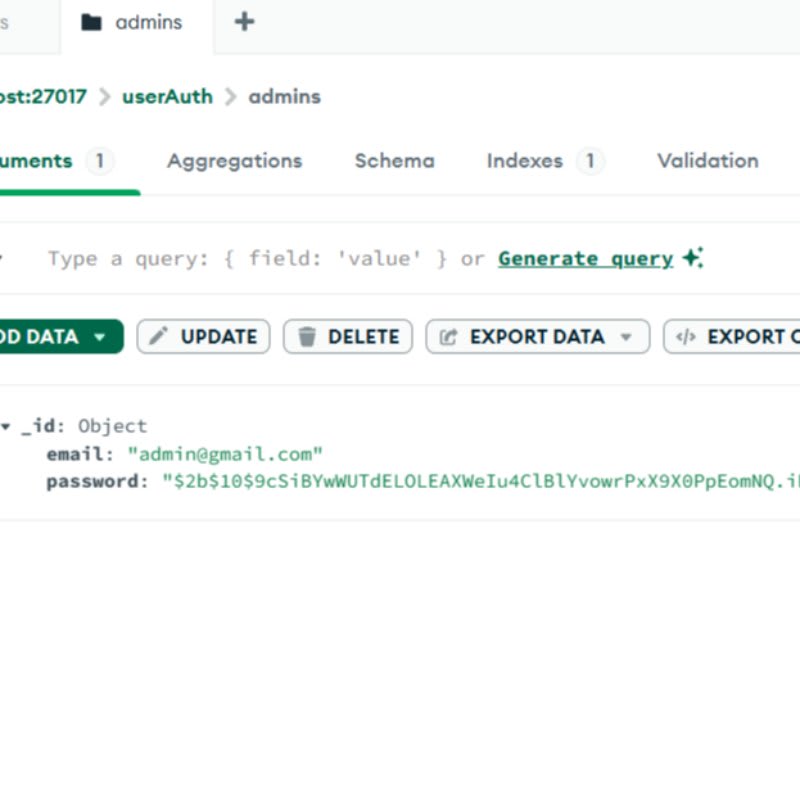Click the code brackets icon on Export Code
800x800 pixels.
[686, 337]
